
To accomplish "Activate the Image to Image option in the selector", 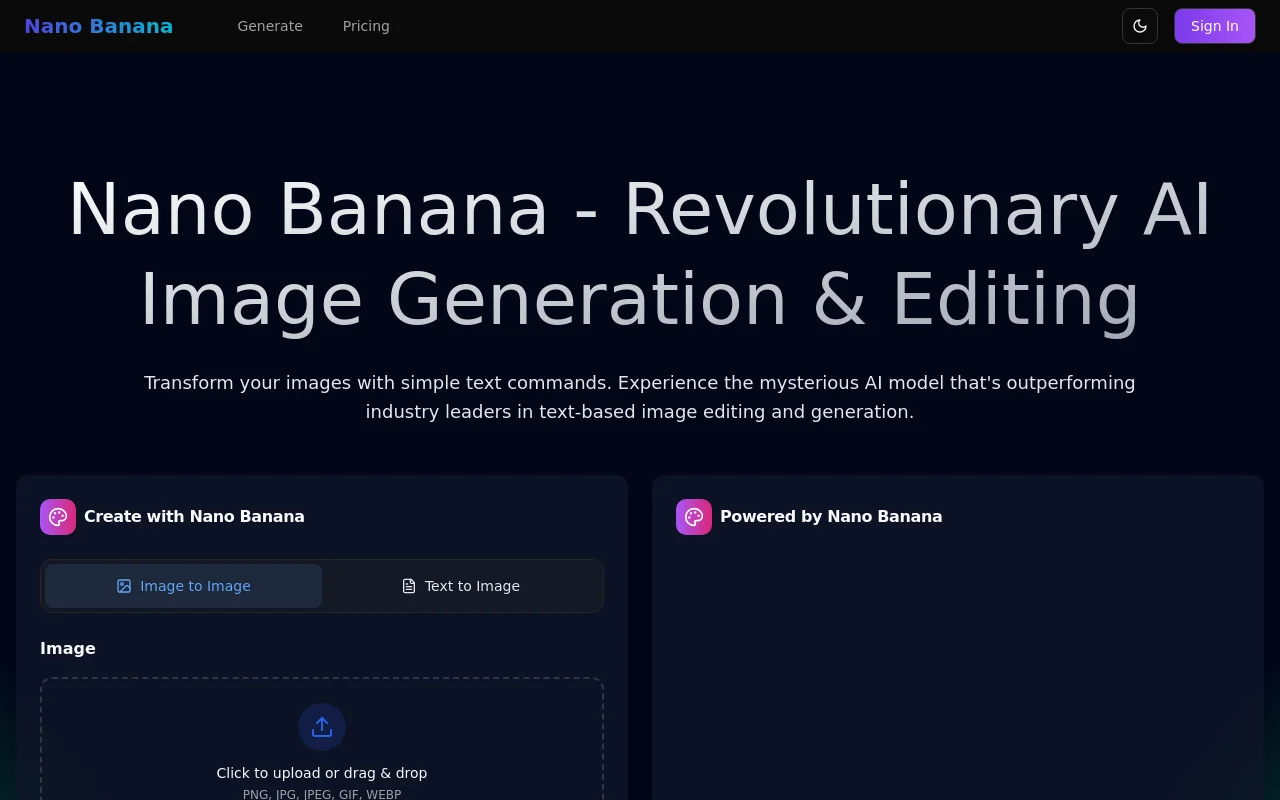I will pos(183,586).
